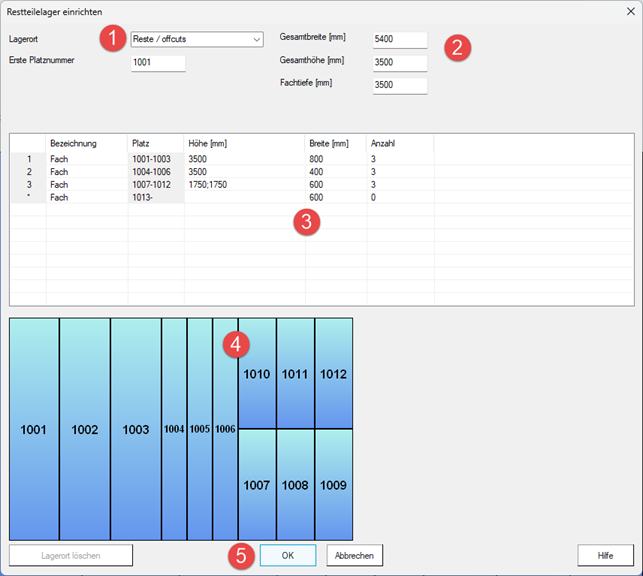Viewport: 643px width, 576px height.
Task: Click the Gesamtbreite input field
Action: (x=400, y=40)
